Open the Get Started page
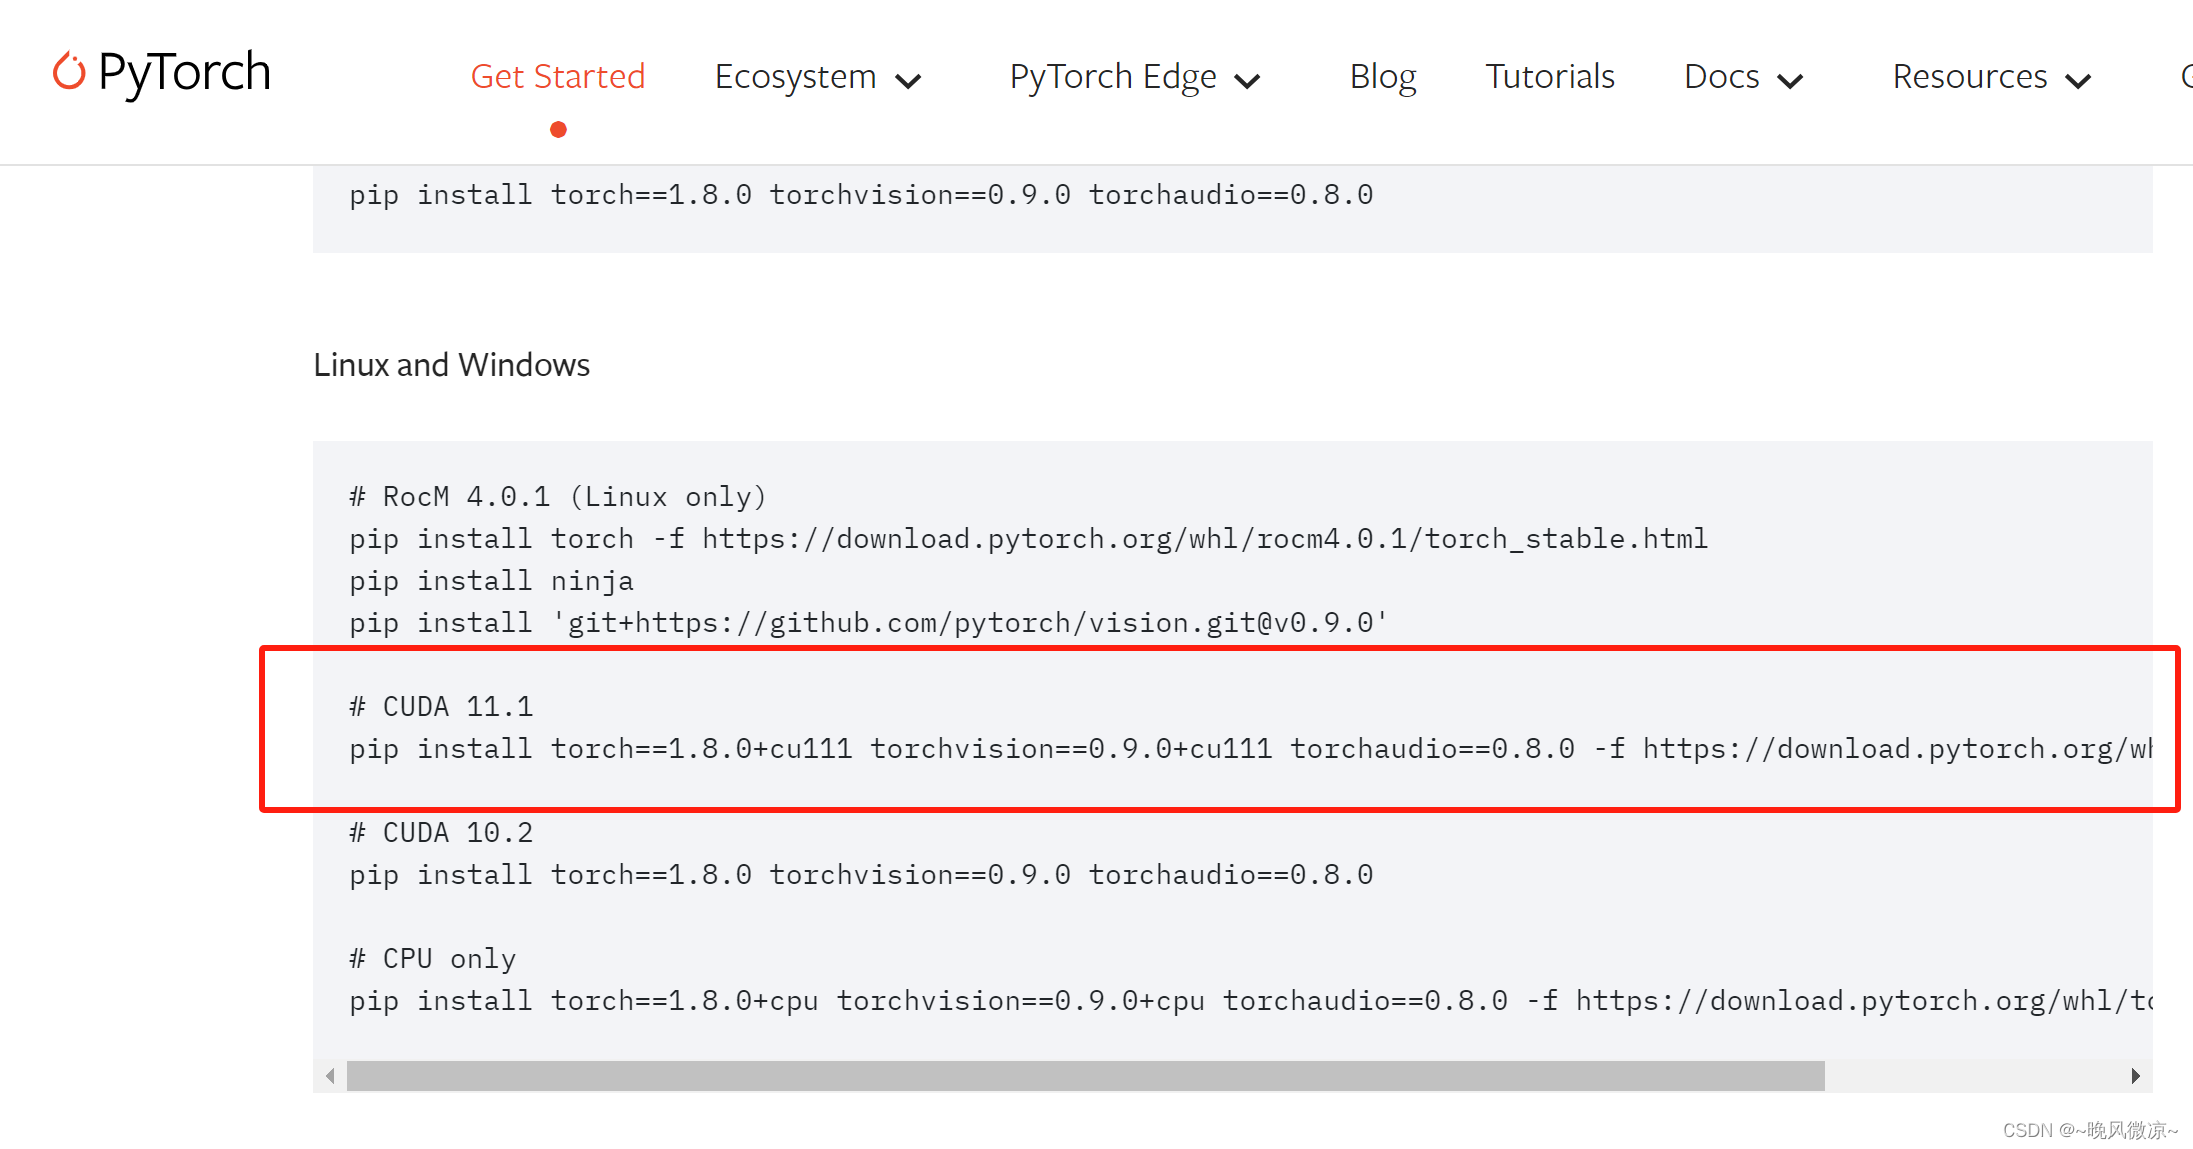 558,76
